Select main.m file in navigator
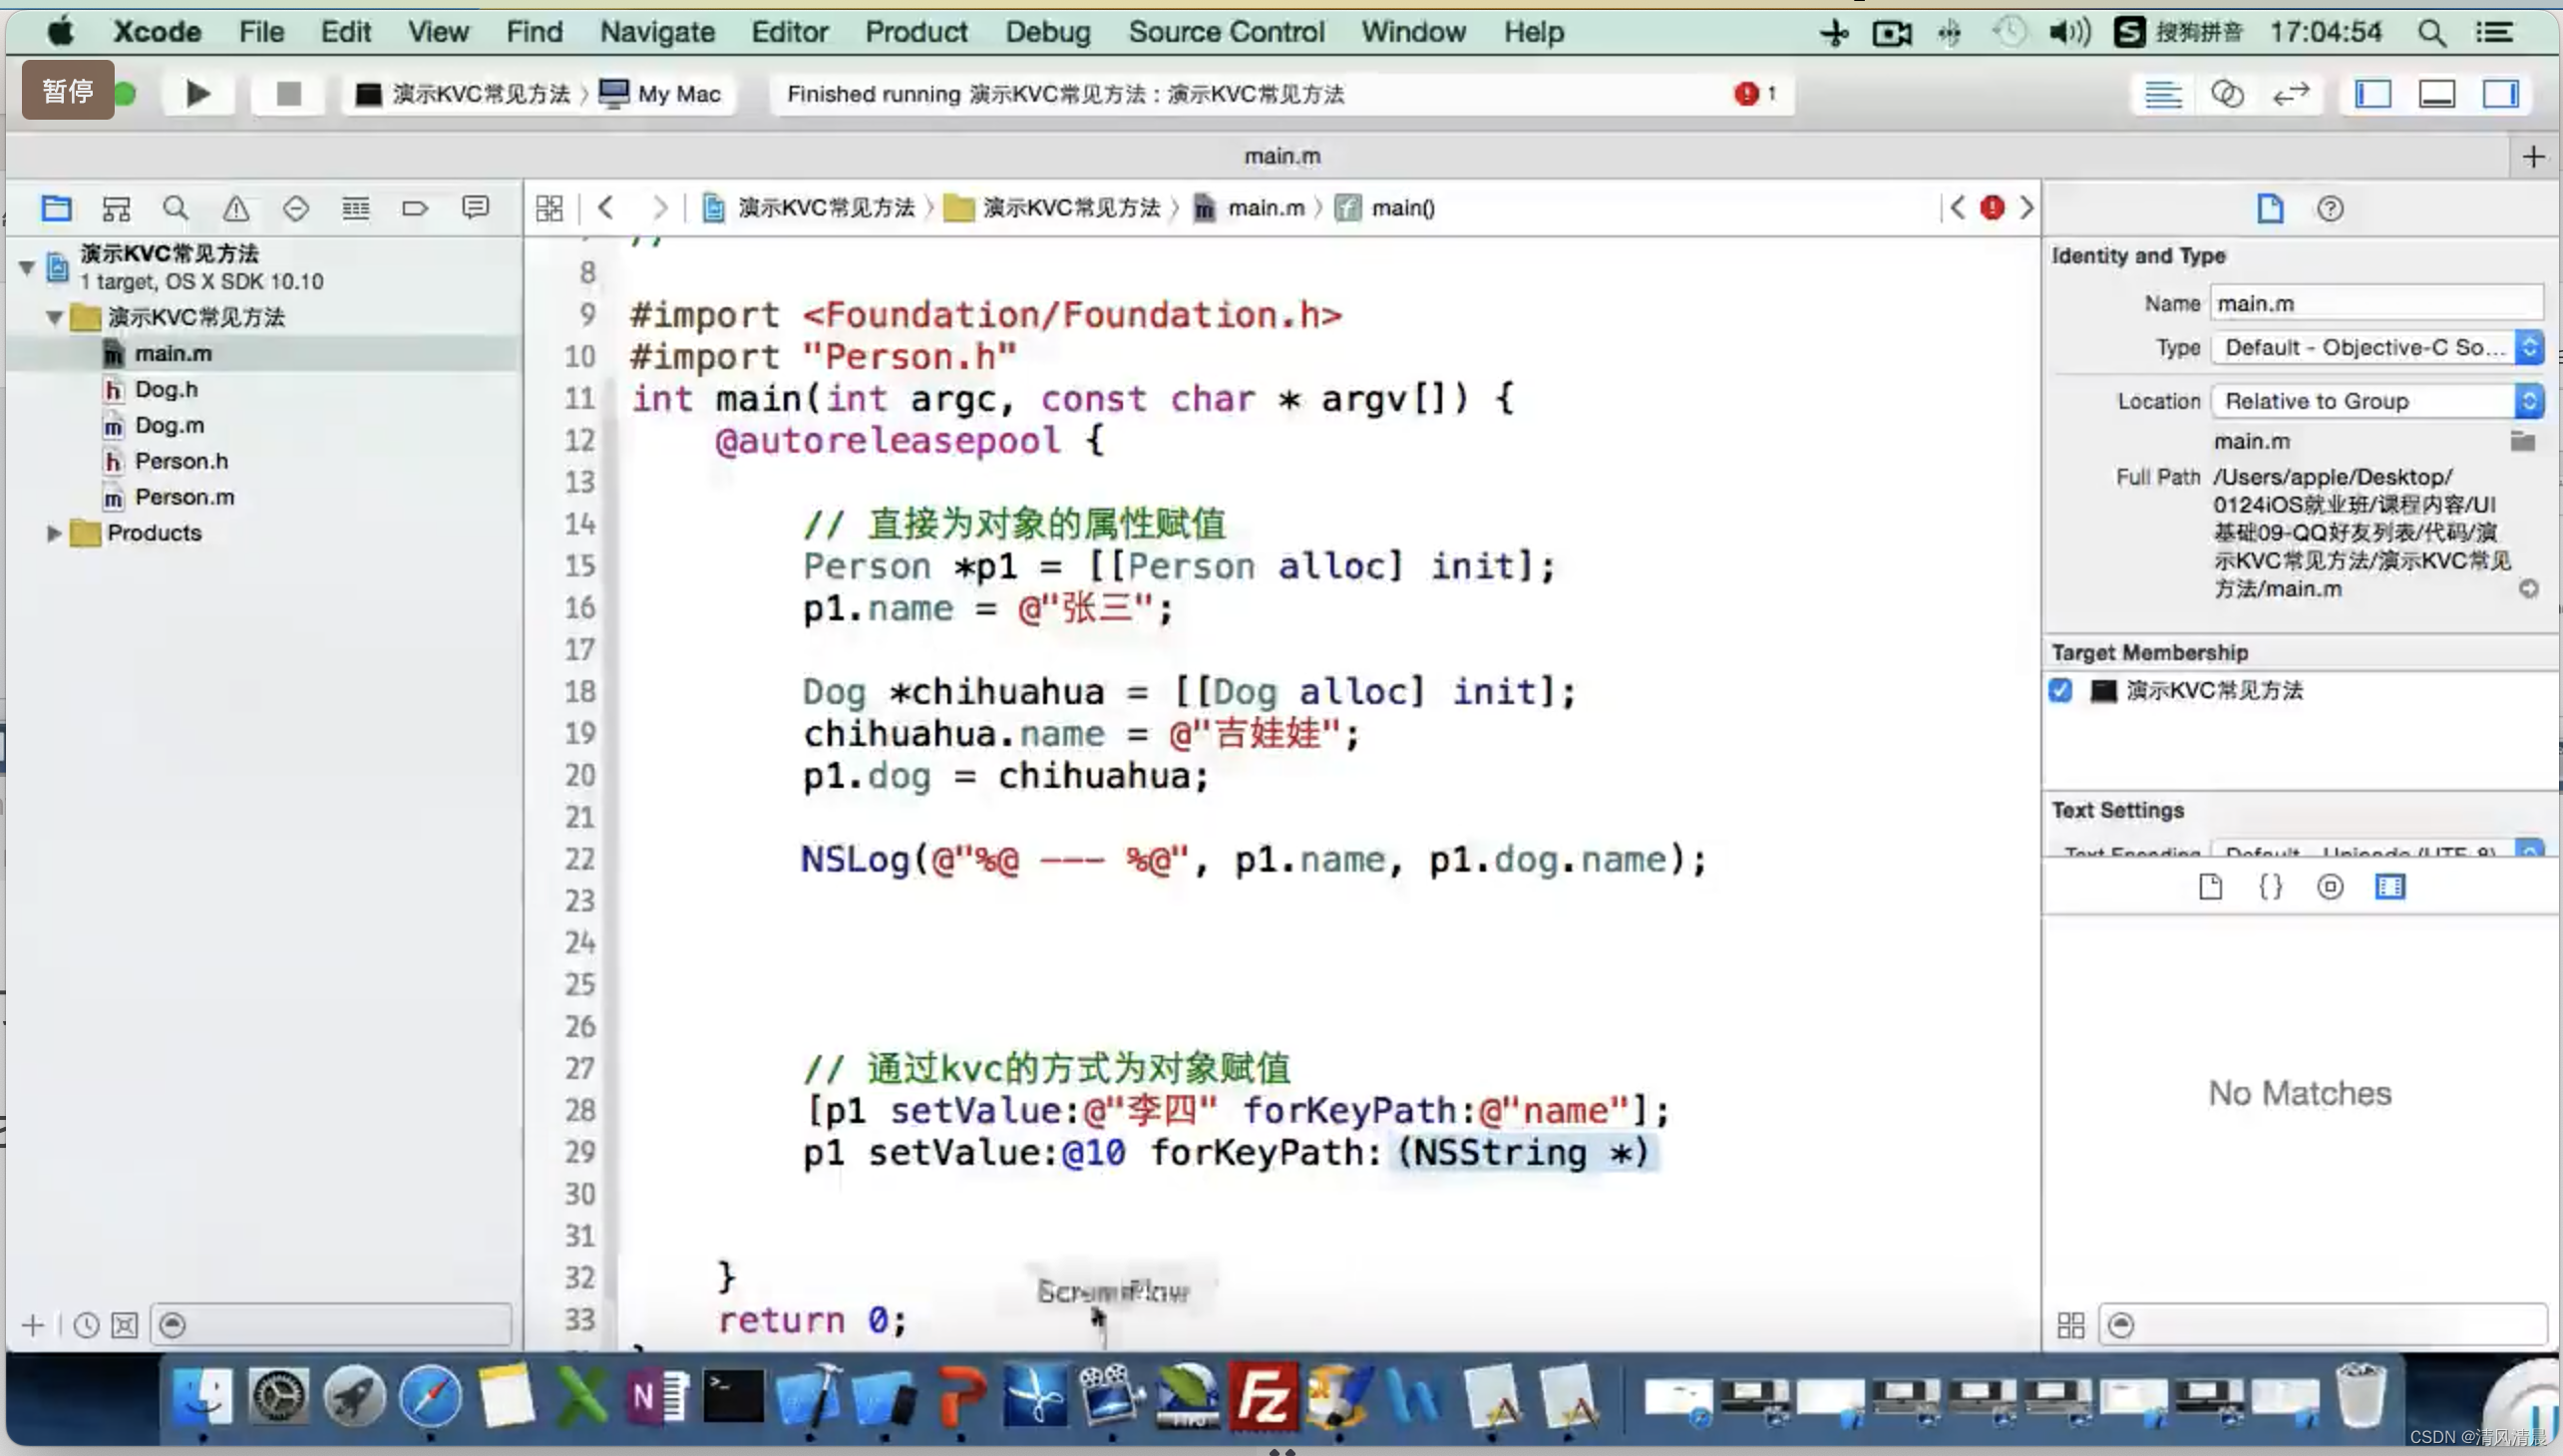Image resolution: width=2563 pixels, height=1456 pixels. pos(173,352)
